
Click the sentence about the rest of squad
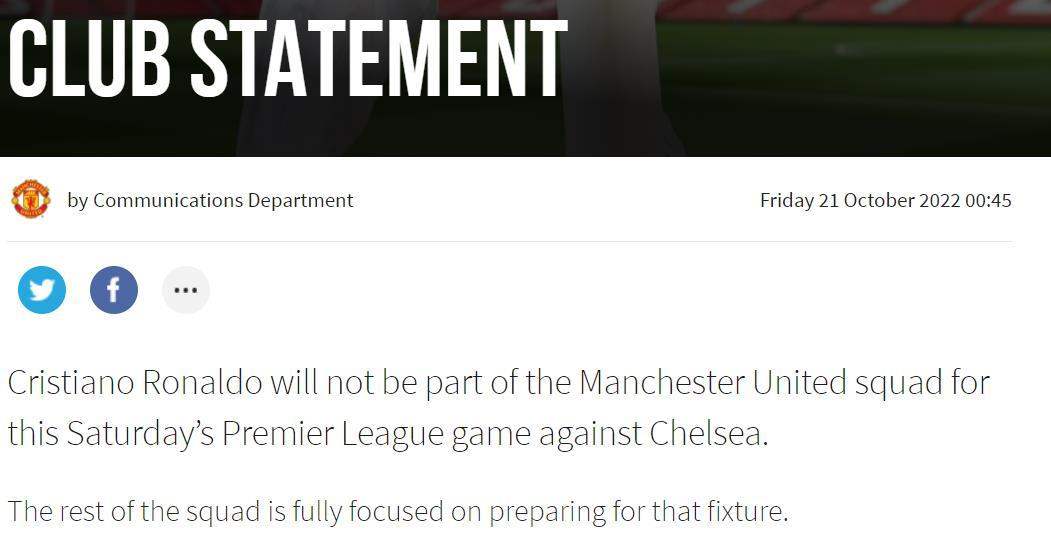point(398,512)
